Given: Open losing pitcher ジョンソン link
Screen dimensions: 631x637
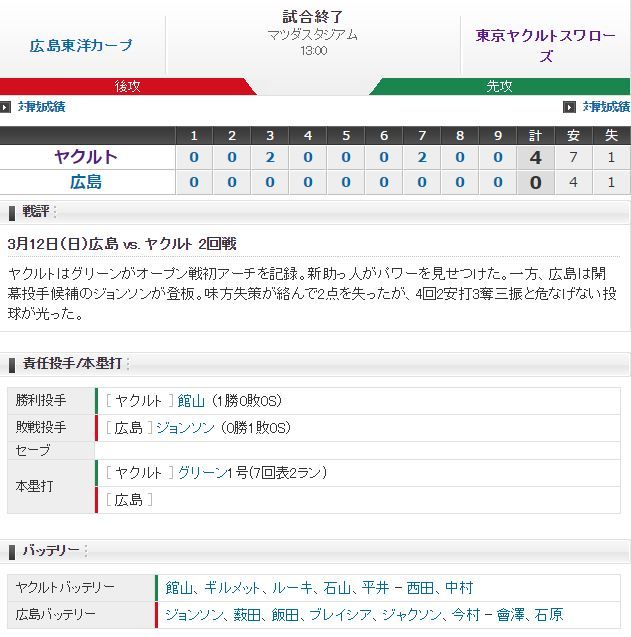Looking at the screenshot, I should (185, 428).
